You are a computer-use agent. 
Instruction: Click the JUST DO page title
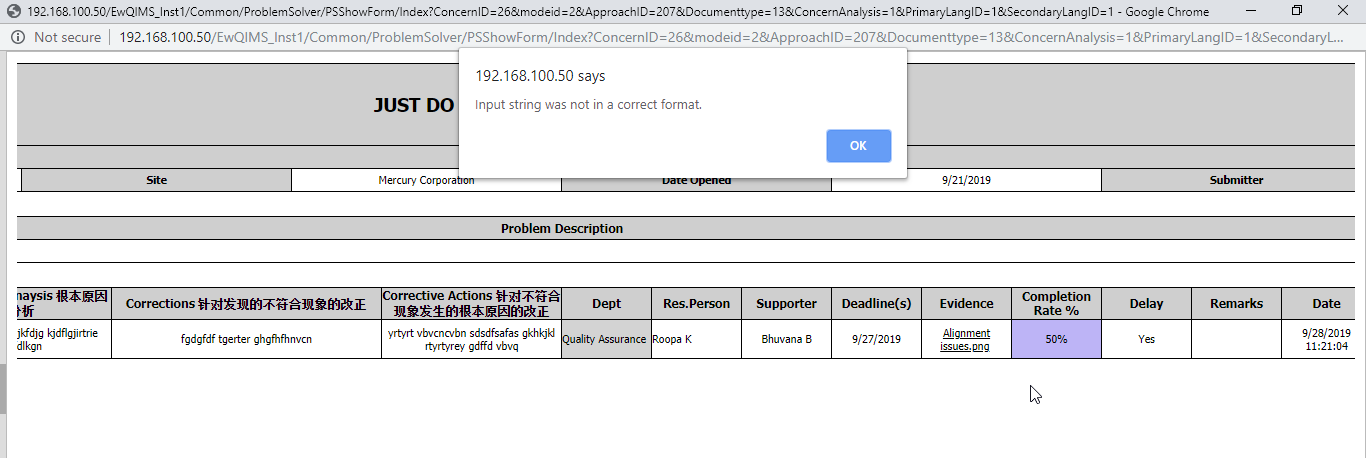click(x=414, y=105)
